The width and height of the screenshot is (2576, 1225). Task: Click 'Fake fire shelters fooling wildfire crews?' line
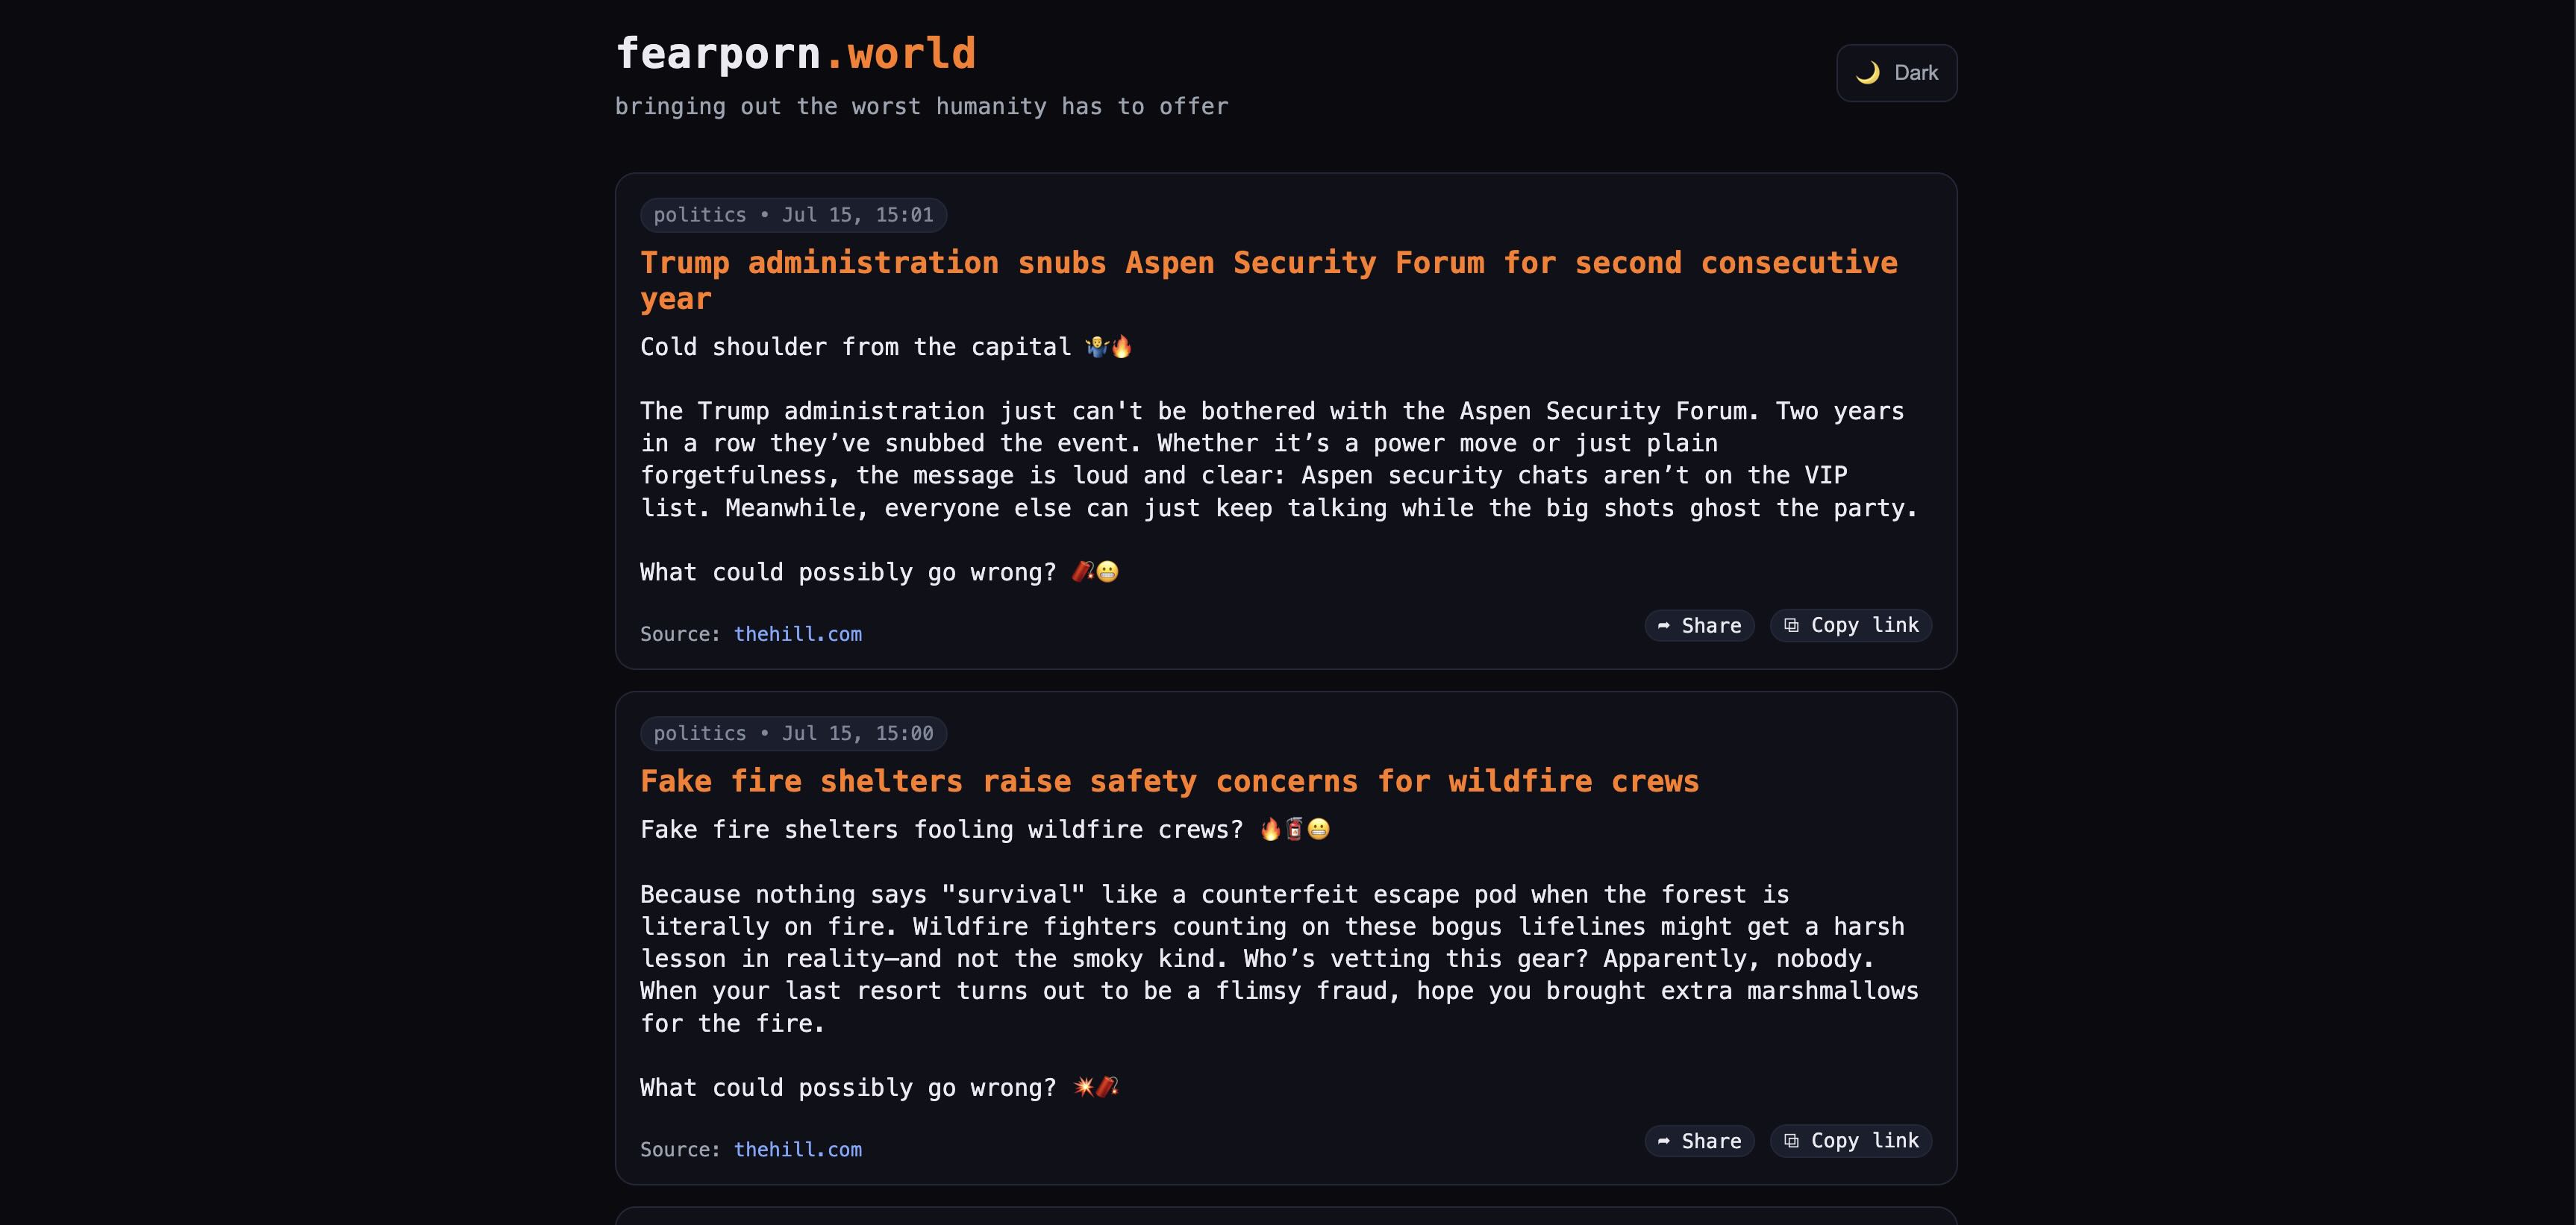985,830
